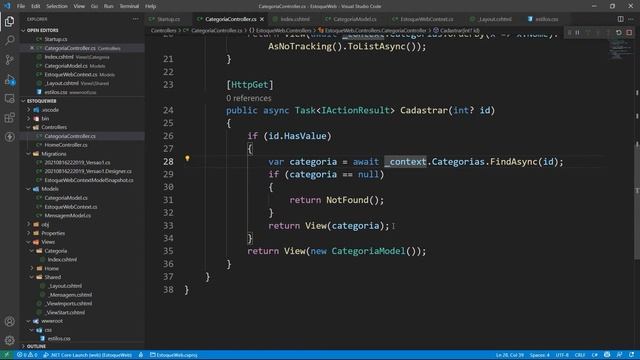Close CategoriaController.cs in Open Editors list
This screenshot has width=640, height=360.
32,48
